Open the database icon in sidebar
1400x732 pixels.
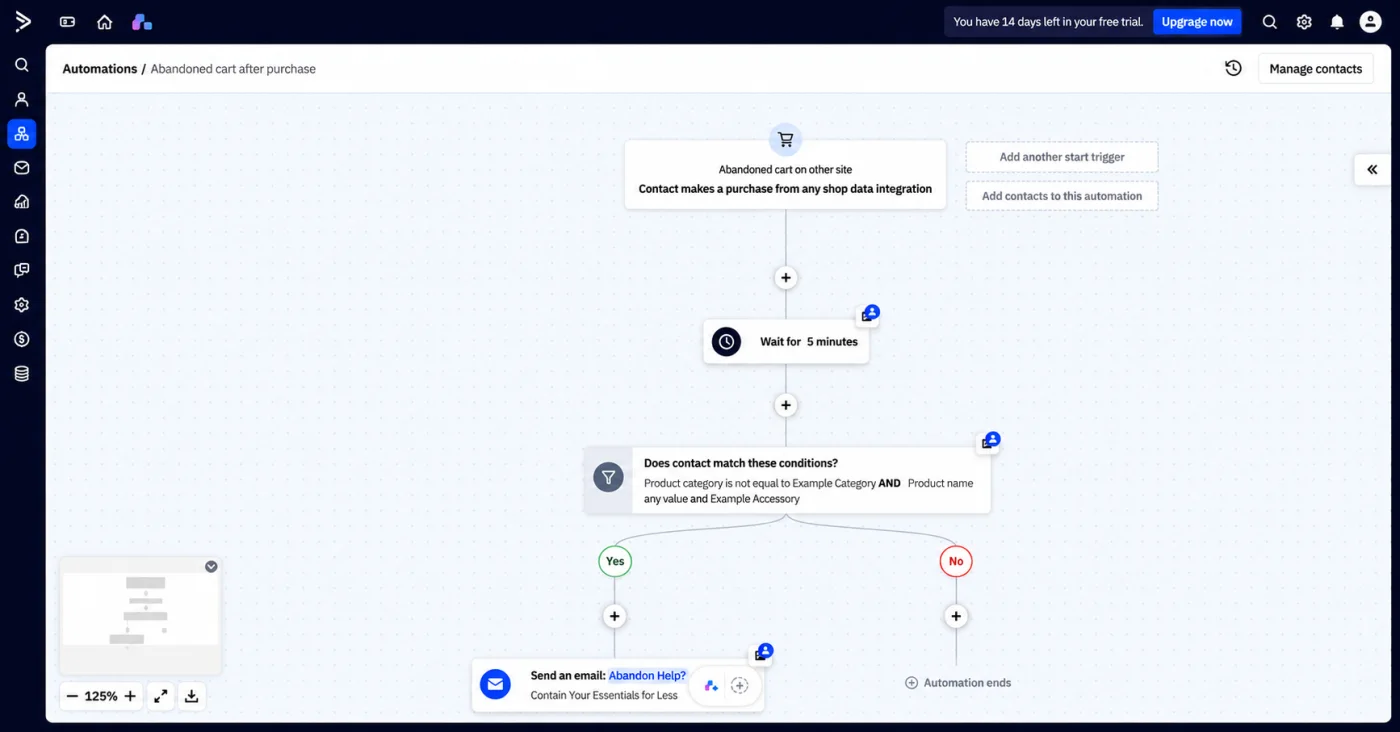22,374
